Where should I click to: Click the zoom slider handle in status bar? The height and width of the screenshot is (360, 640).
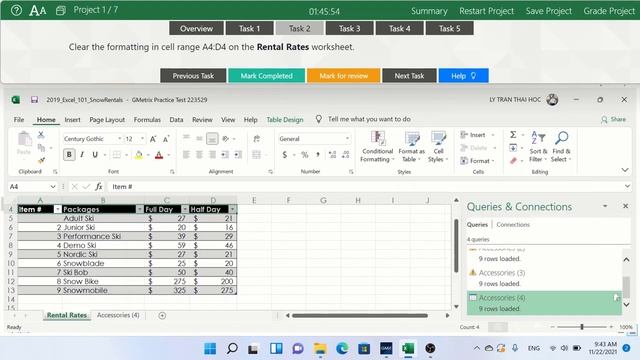coord(582,327)
